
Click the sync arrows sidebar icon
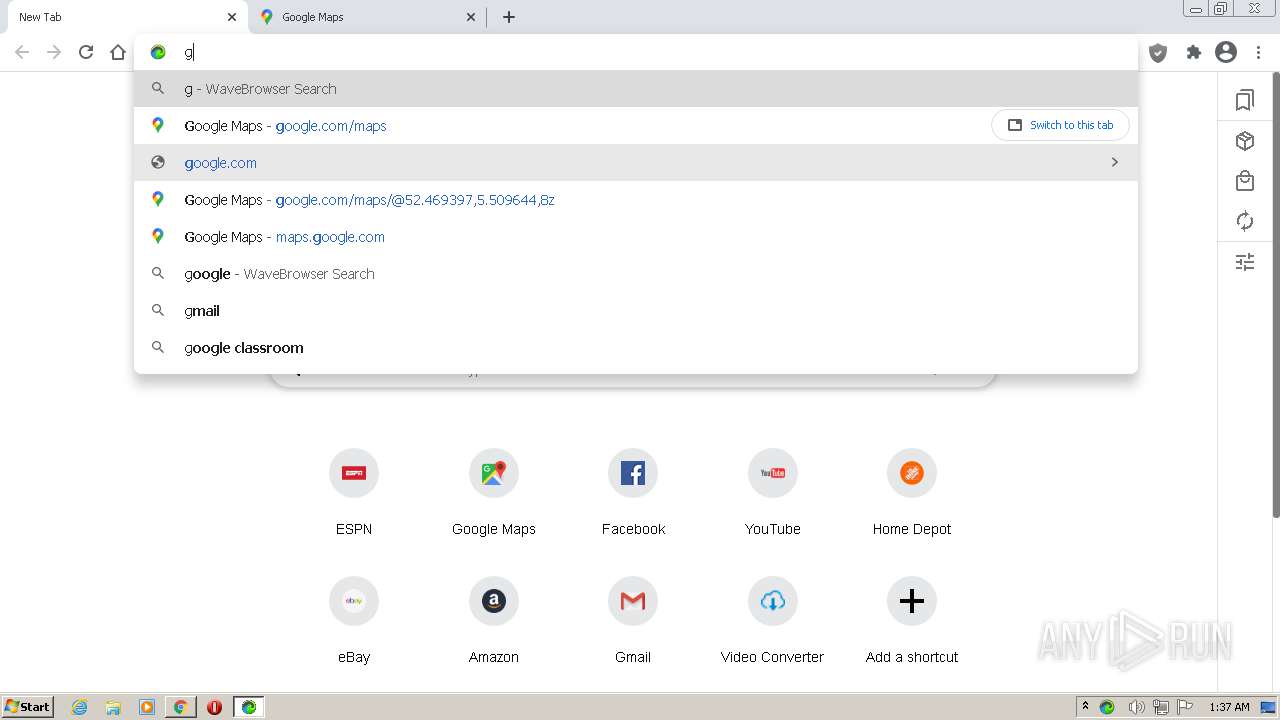pos(1245,221)
